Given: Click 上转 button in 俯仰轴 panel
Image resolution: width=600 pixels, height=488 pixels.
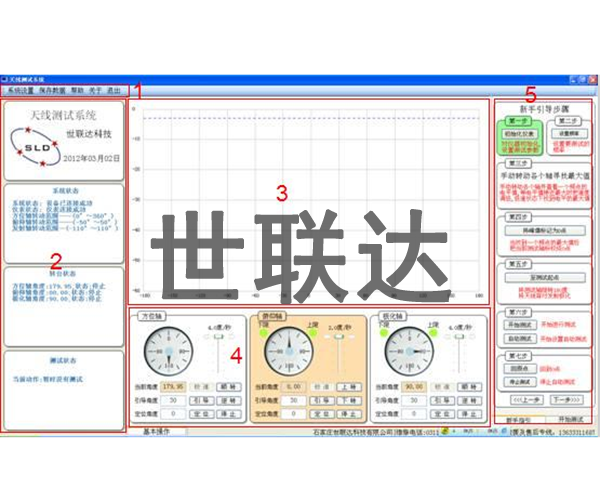Looking at the screenshot, I should [x=349, y=387].
